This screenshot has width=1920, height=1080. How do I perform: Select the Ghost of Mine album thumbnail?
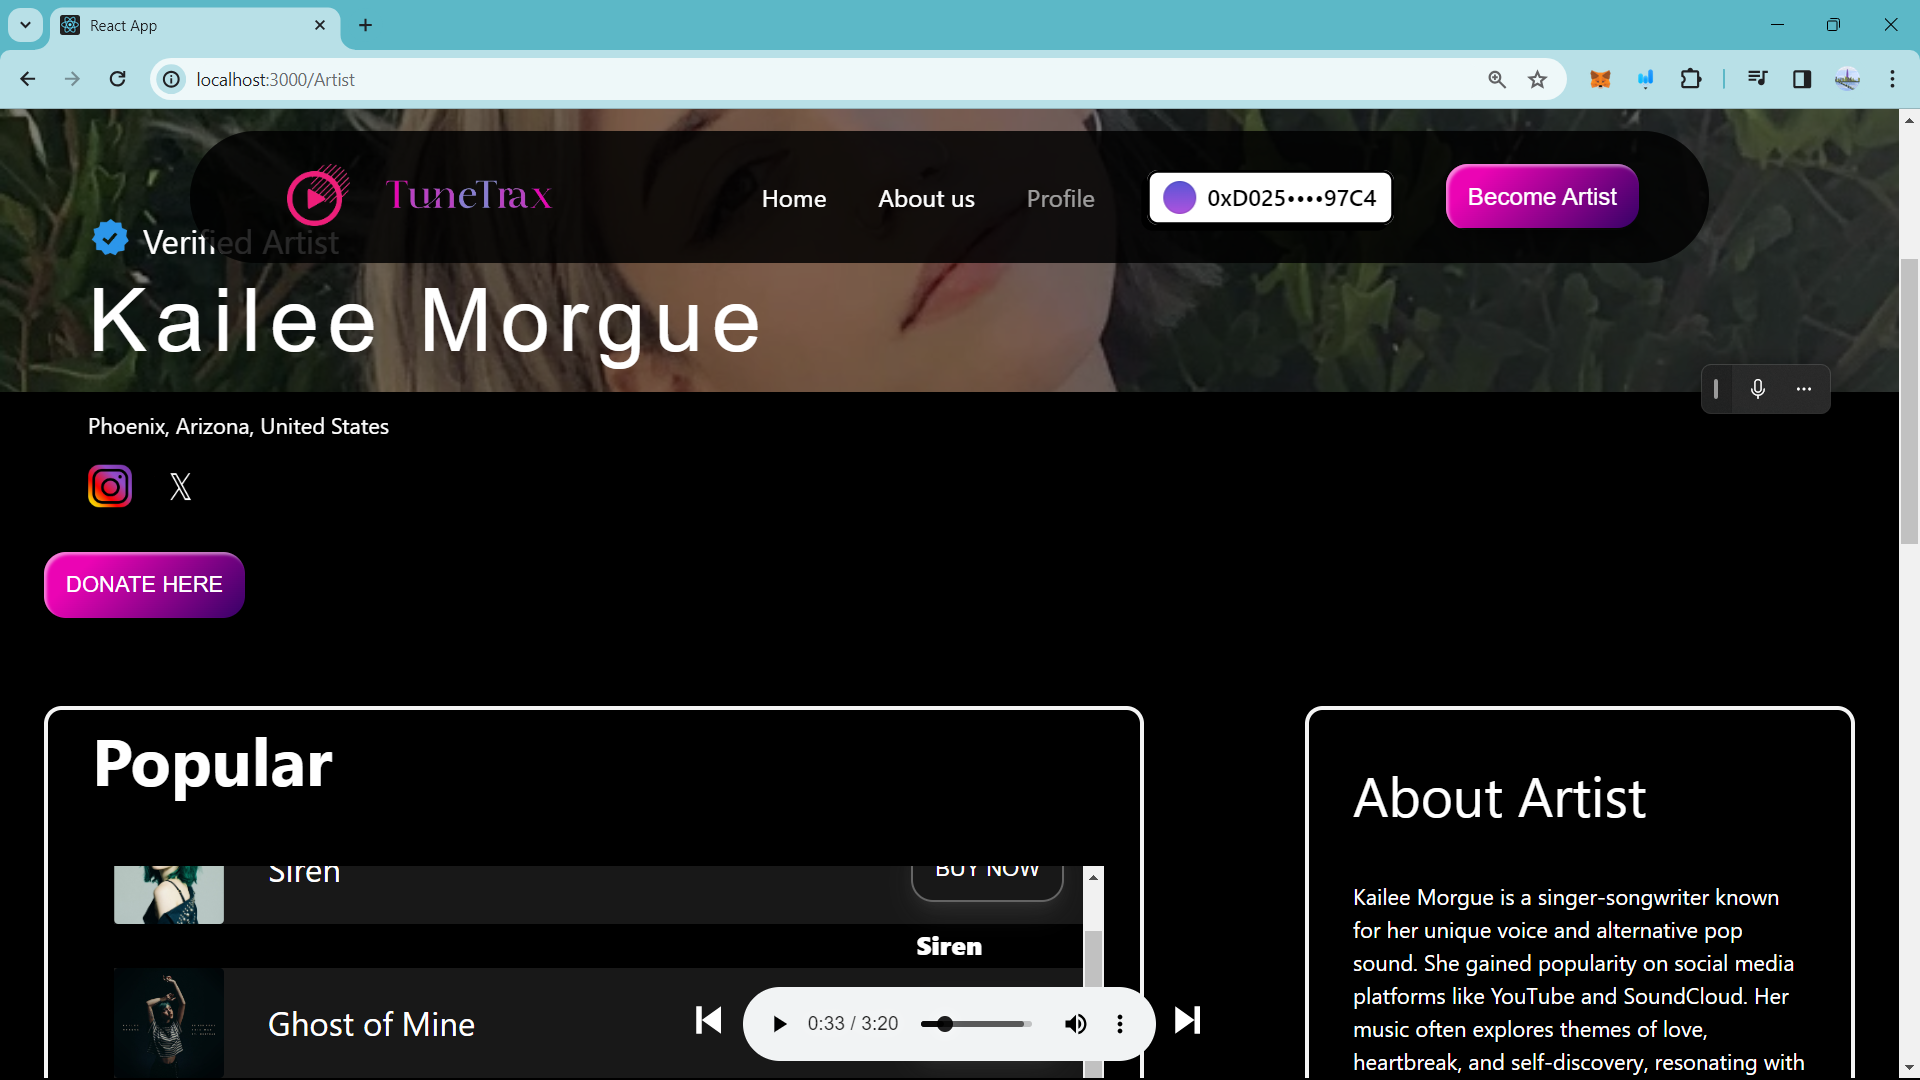(168, 1022)
